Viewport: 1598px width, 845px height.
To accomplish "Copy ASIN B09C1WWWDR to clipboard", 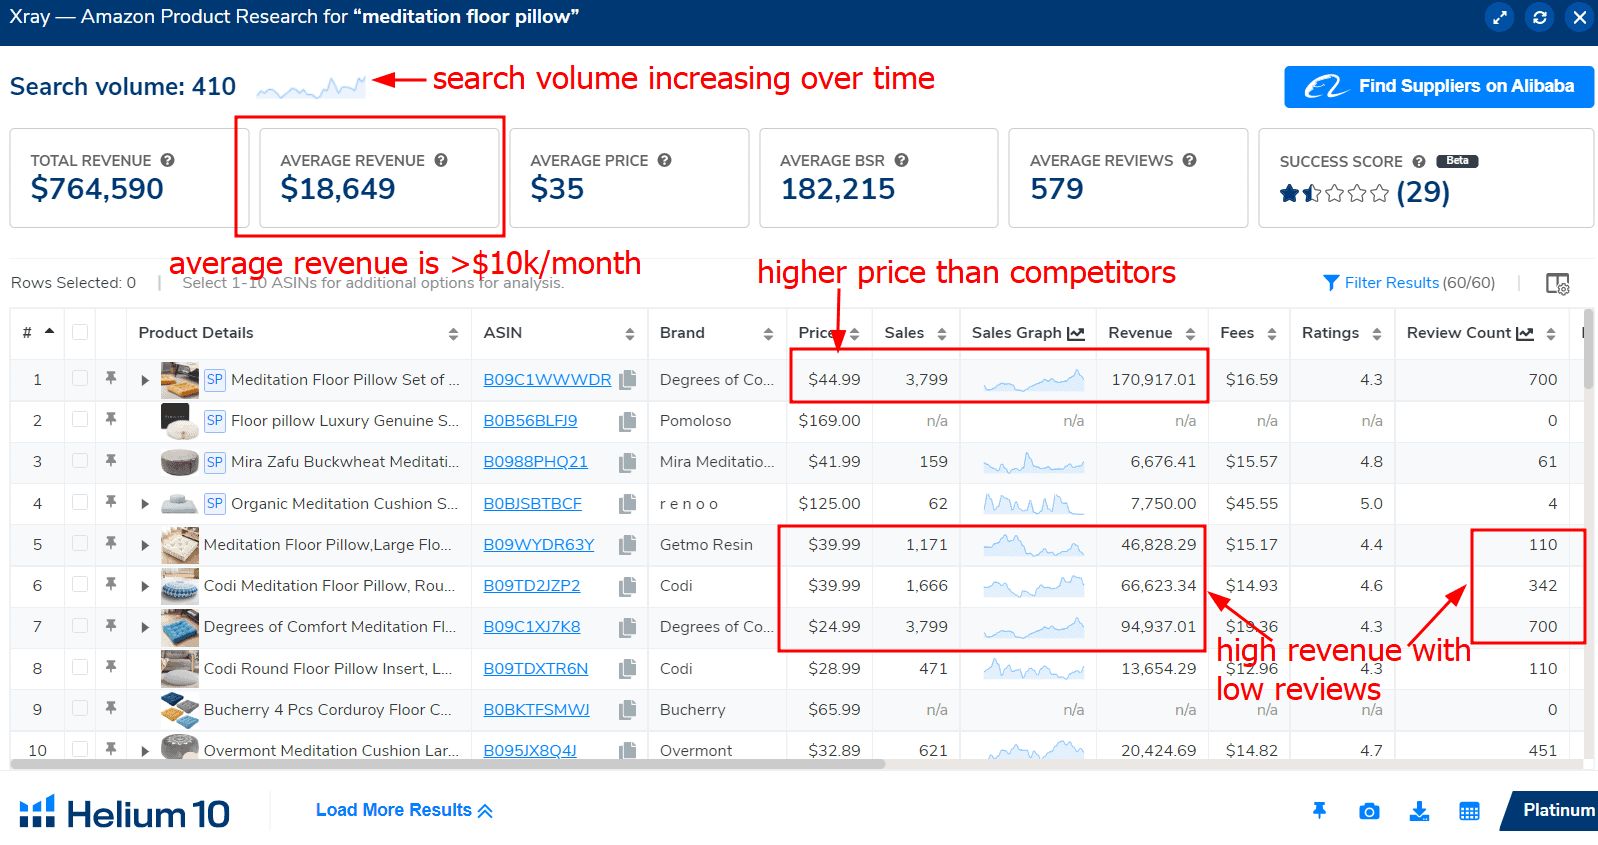I will [628, 380].
